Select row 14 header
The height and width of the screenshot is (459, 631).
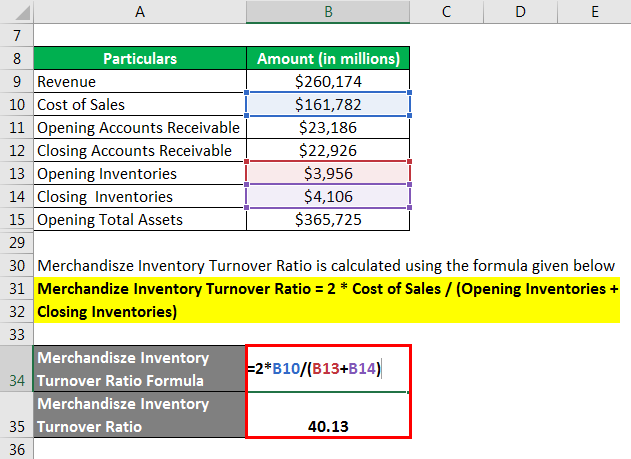[16, 196]
